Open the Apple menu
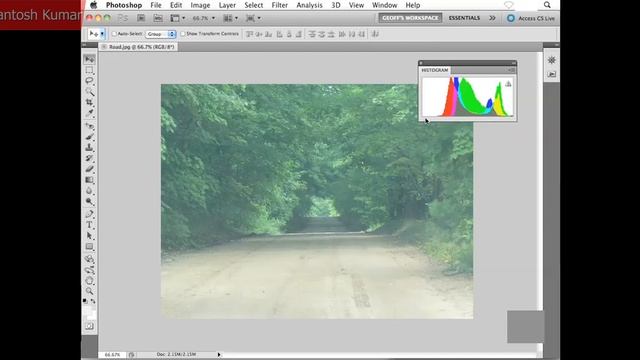The width and height of the screenshot is (640, 360). [93, 5]
